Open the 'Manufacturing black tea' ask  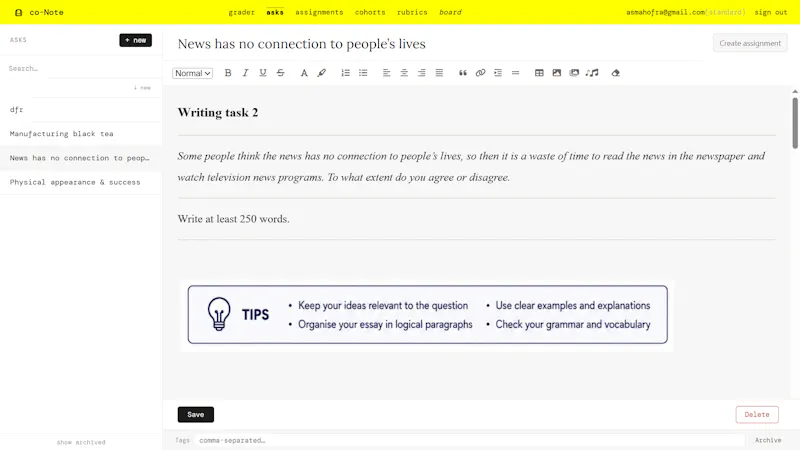tap(81, 134)
